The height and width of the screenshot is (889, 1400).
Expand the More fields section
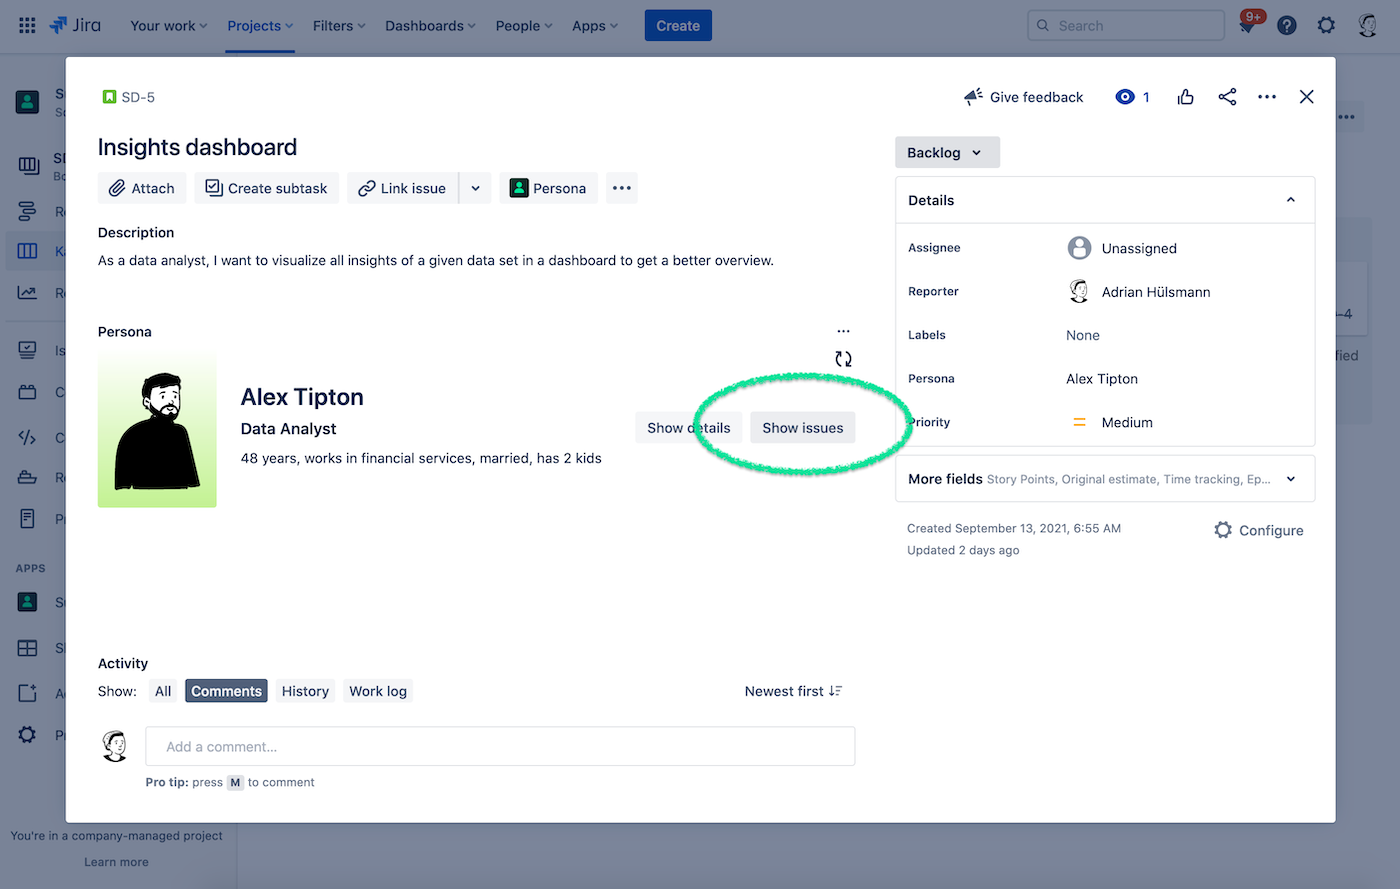1105,479
